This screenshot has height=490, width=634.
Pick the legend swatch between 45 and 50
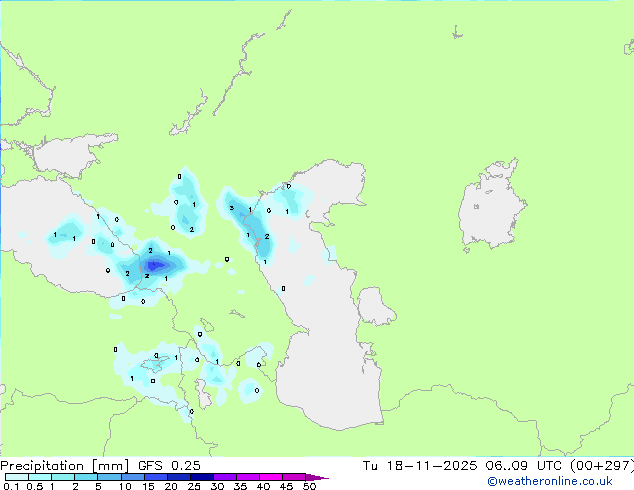click(294, 477)
